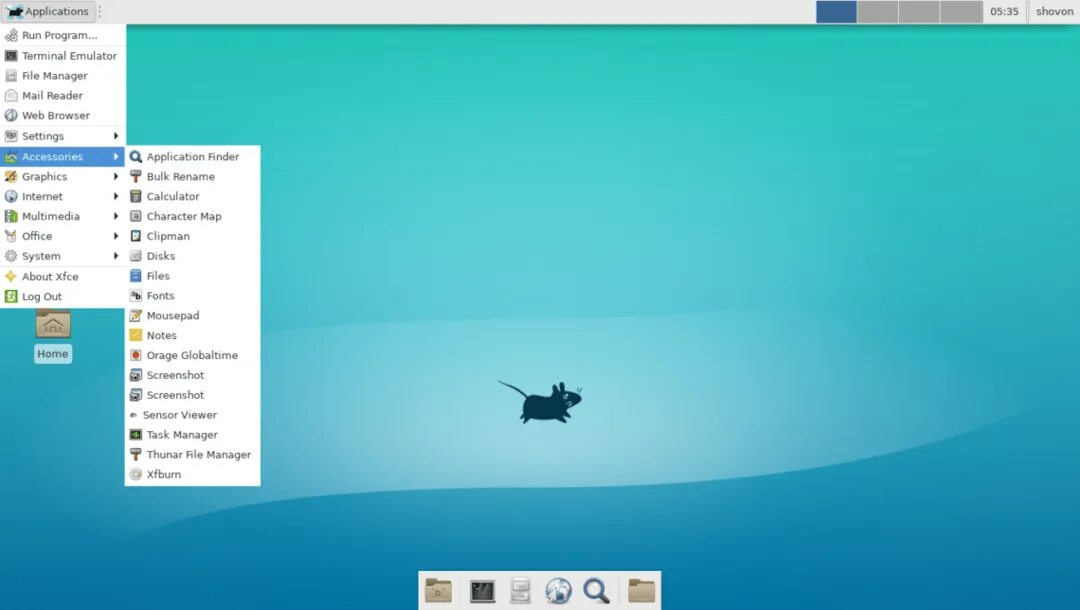The image size is (1080, 610).
Task: Select the Home folder desktop icon
Action: click(53, 324)
